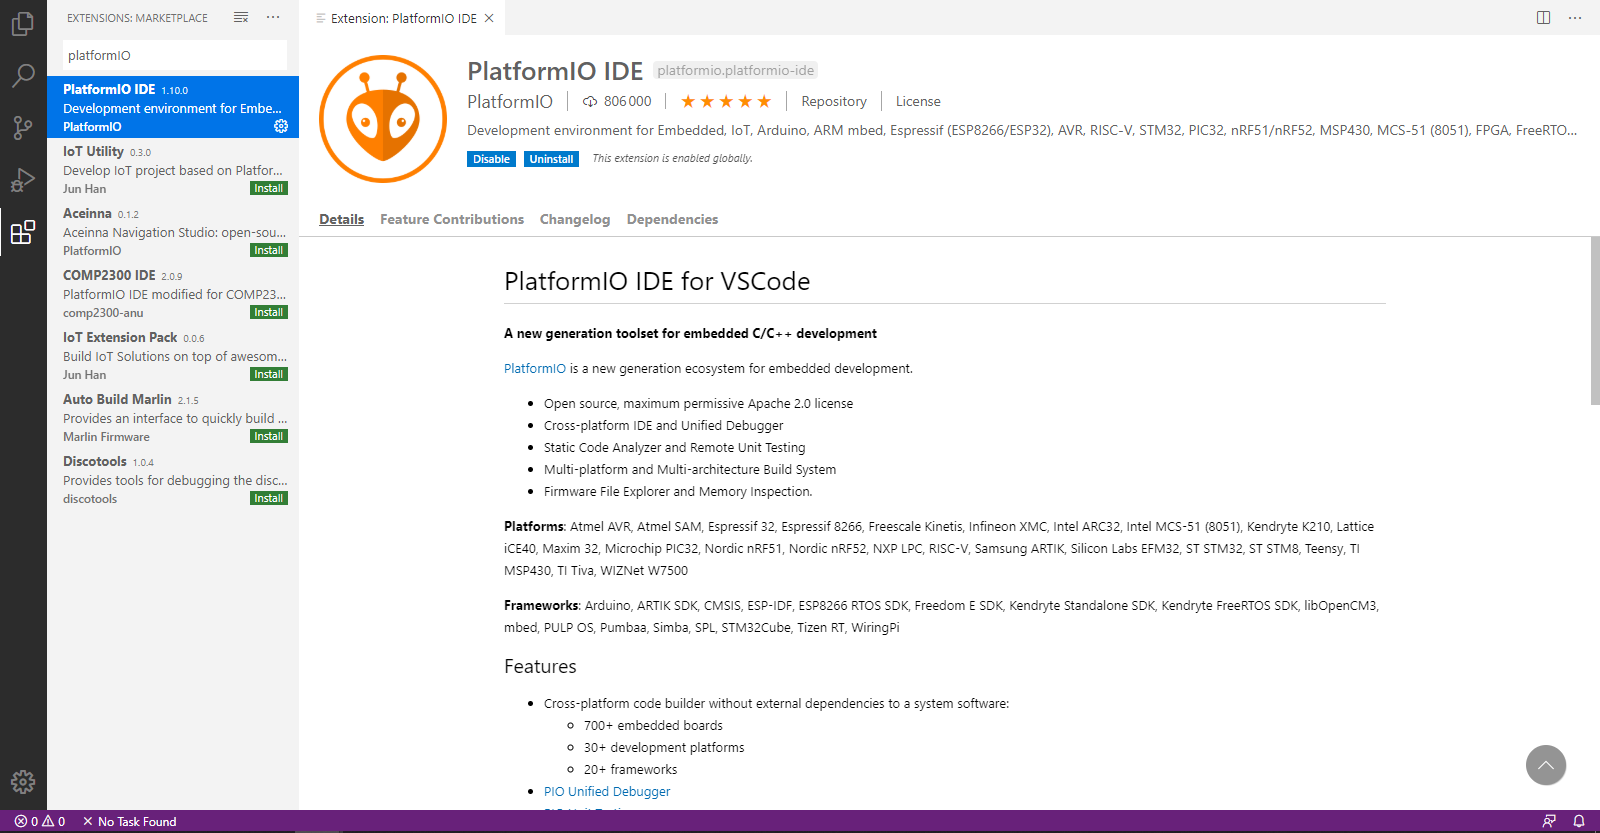Open the Search view in activity bar

(x=23, y=75)
